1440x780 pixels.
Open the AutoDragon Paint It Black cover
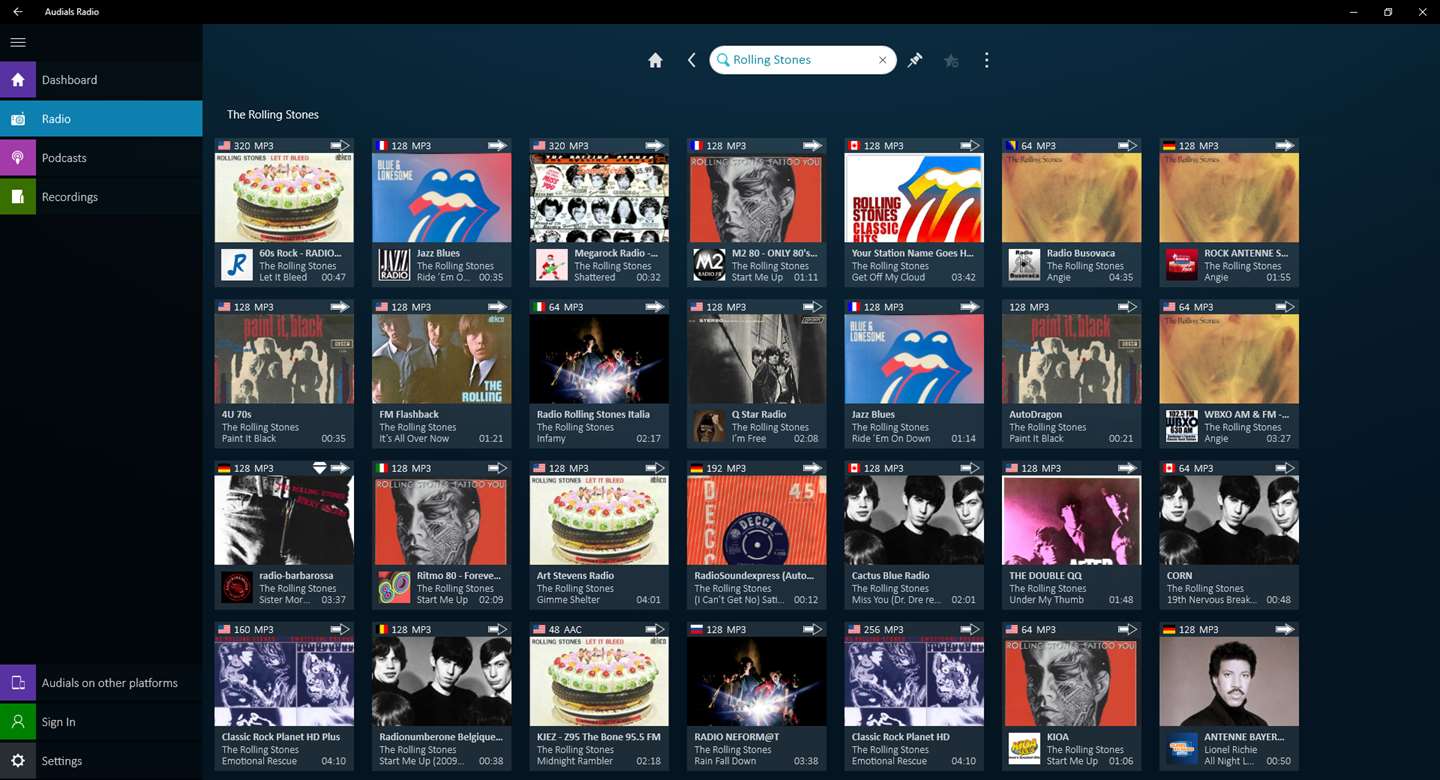[1071, 359]
